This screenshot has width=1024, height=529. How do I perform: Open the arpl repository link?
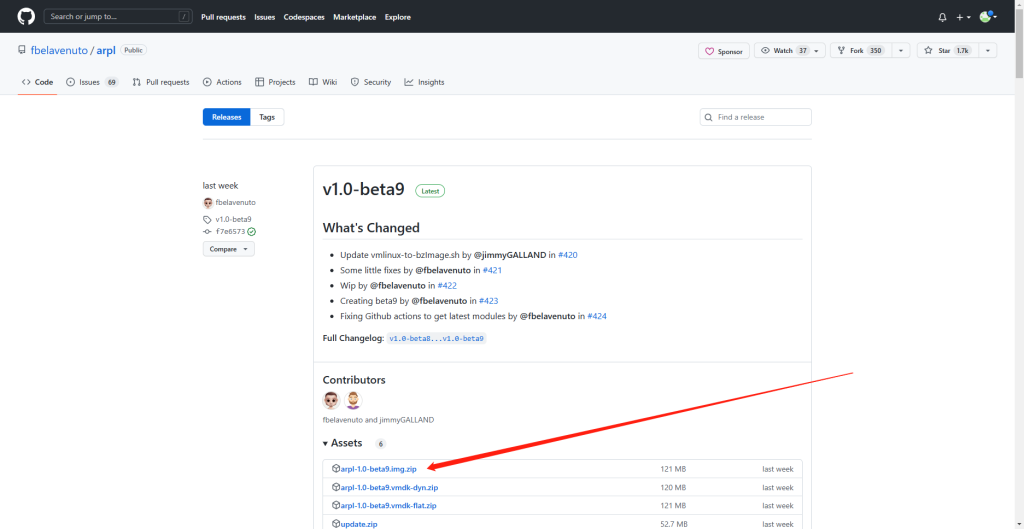(x=106, y=50)
